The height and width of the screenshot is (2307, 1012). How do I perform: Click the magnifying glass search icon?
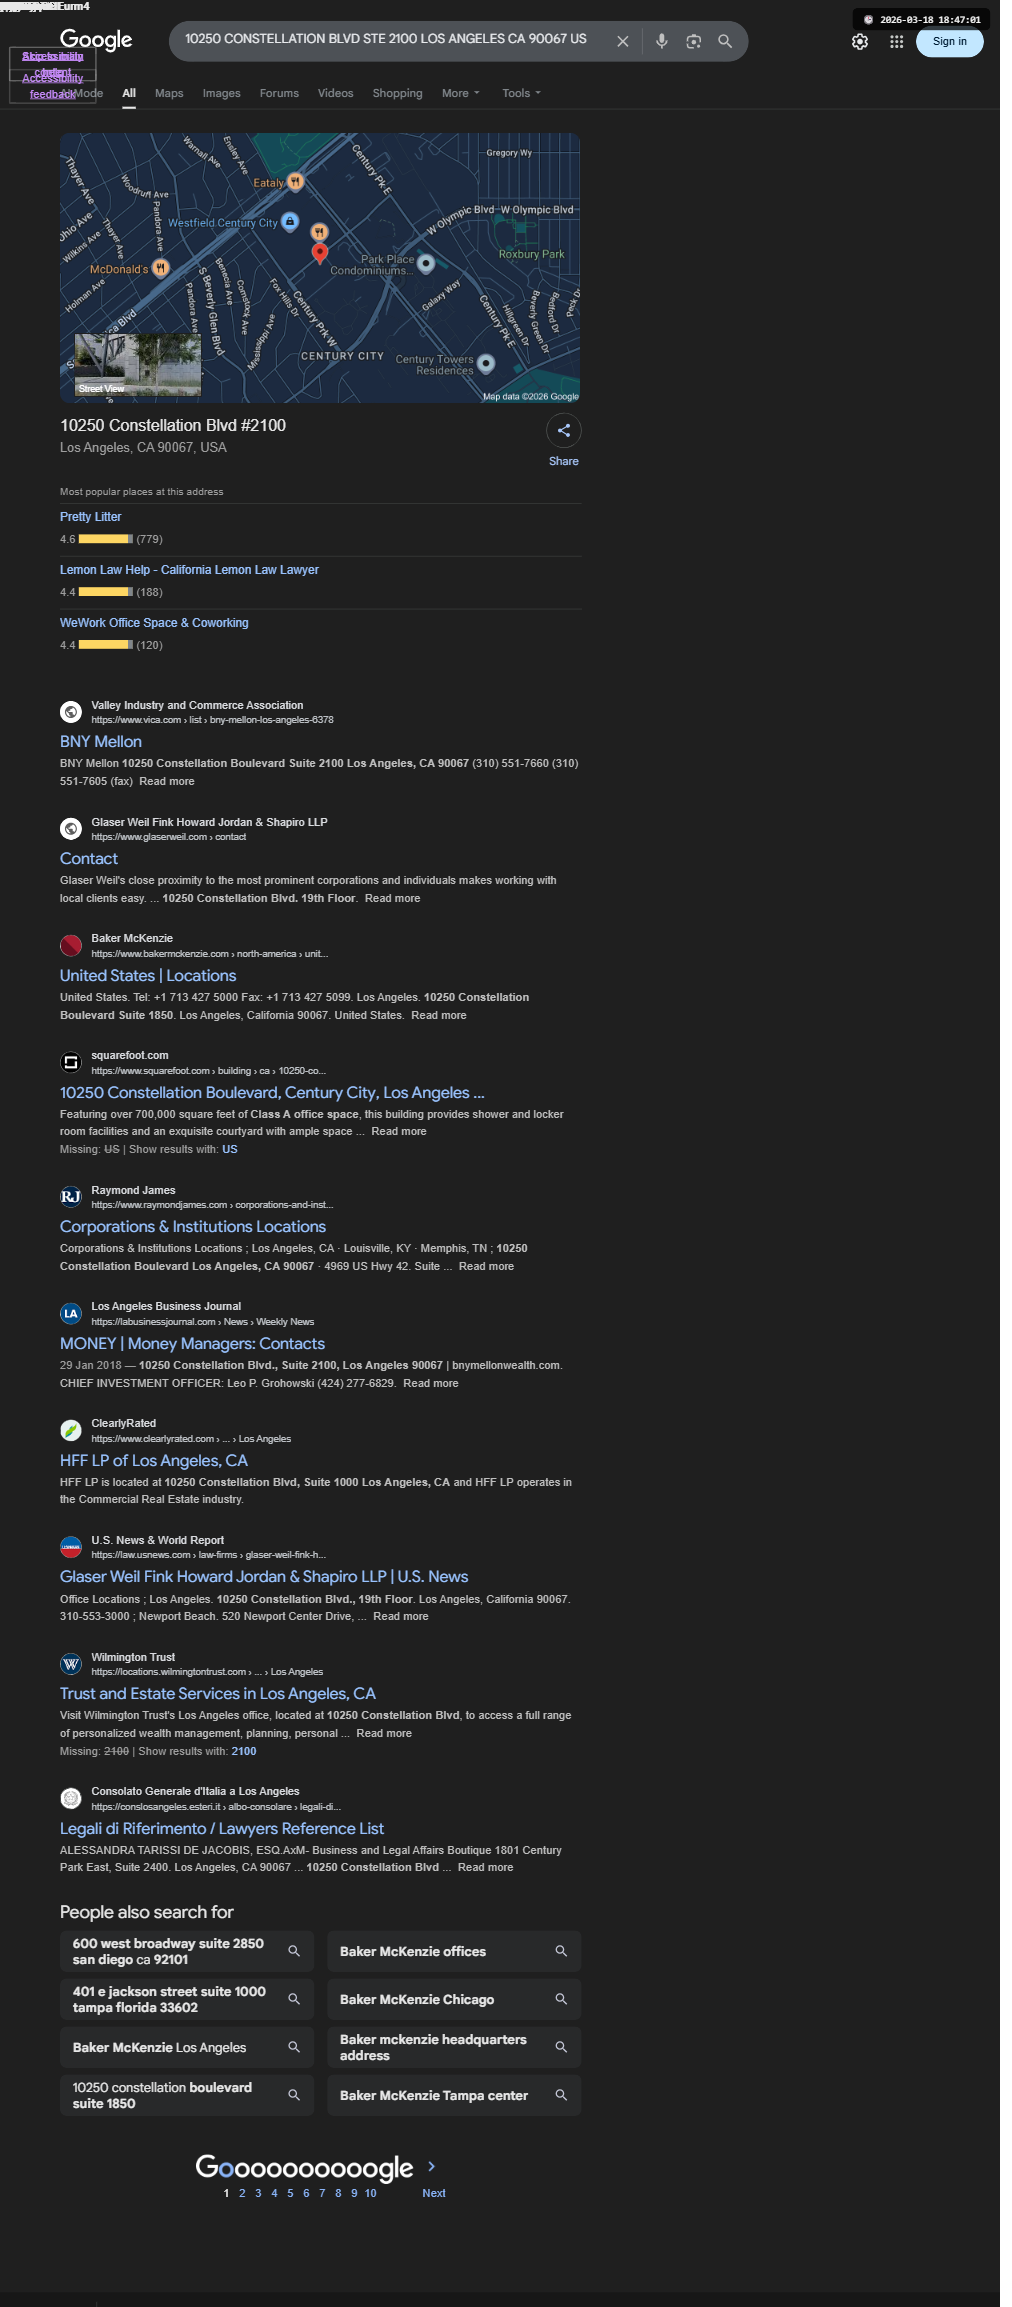pos(725,41)
